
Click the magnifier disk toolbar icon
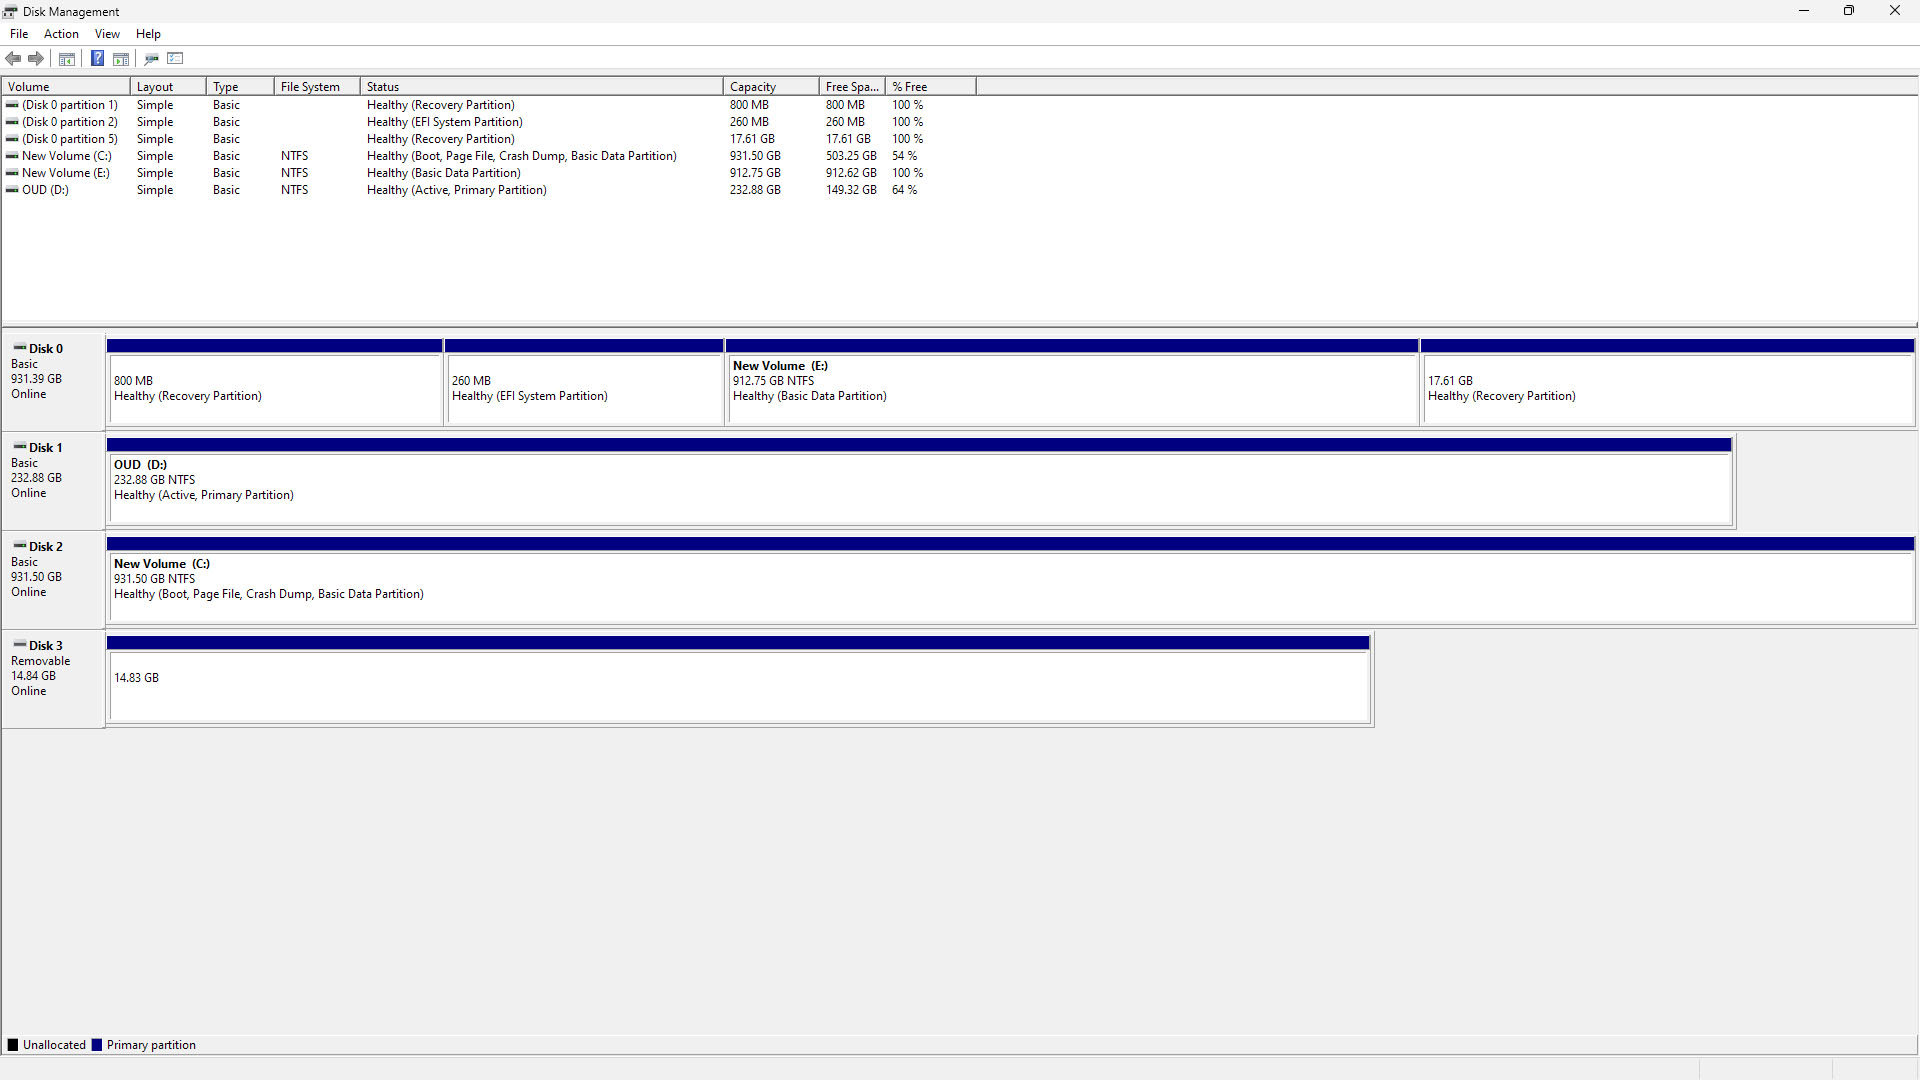[x=152, y=59]
